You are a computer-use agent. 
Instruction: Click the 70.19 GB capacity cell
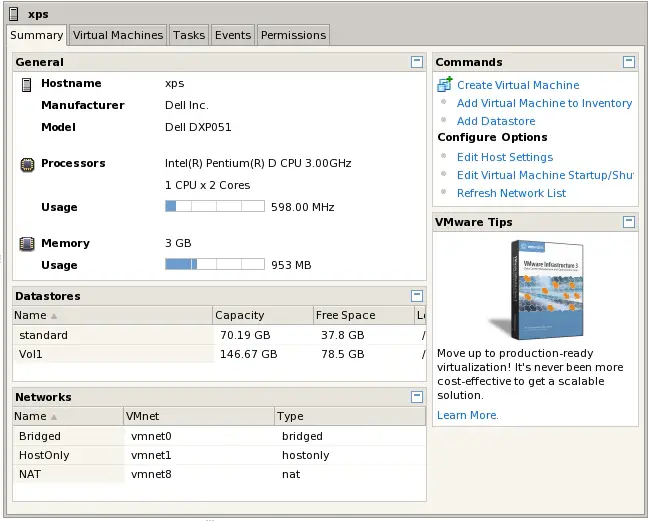[x=245, y=335]
